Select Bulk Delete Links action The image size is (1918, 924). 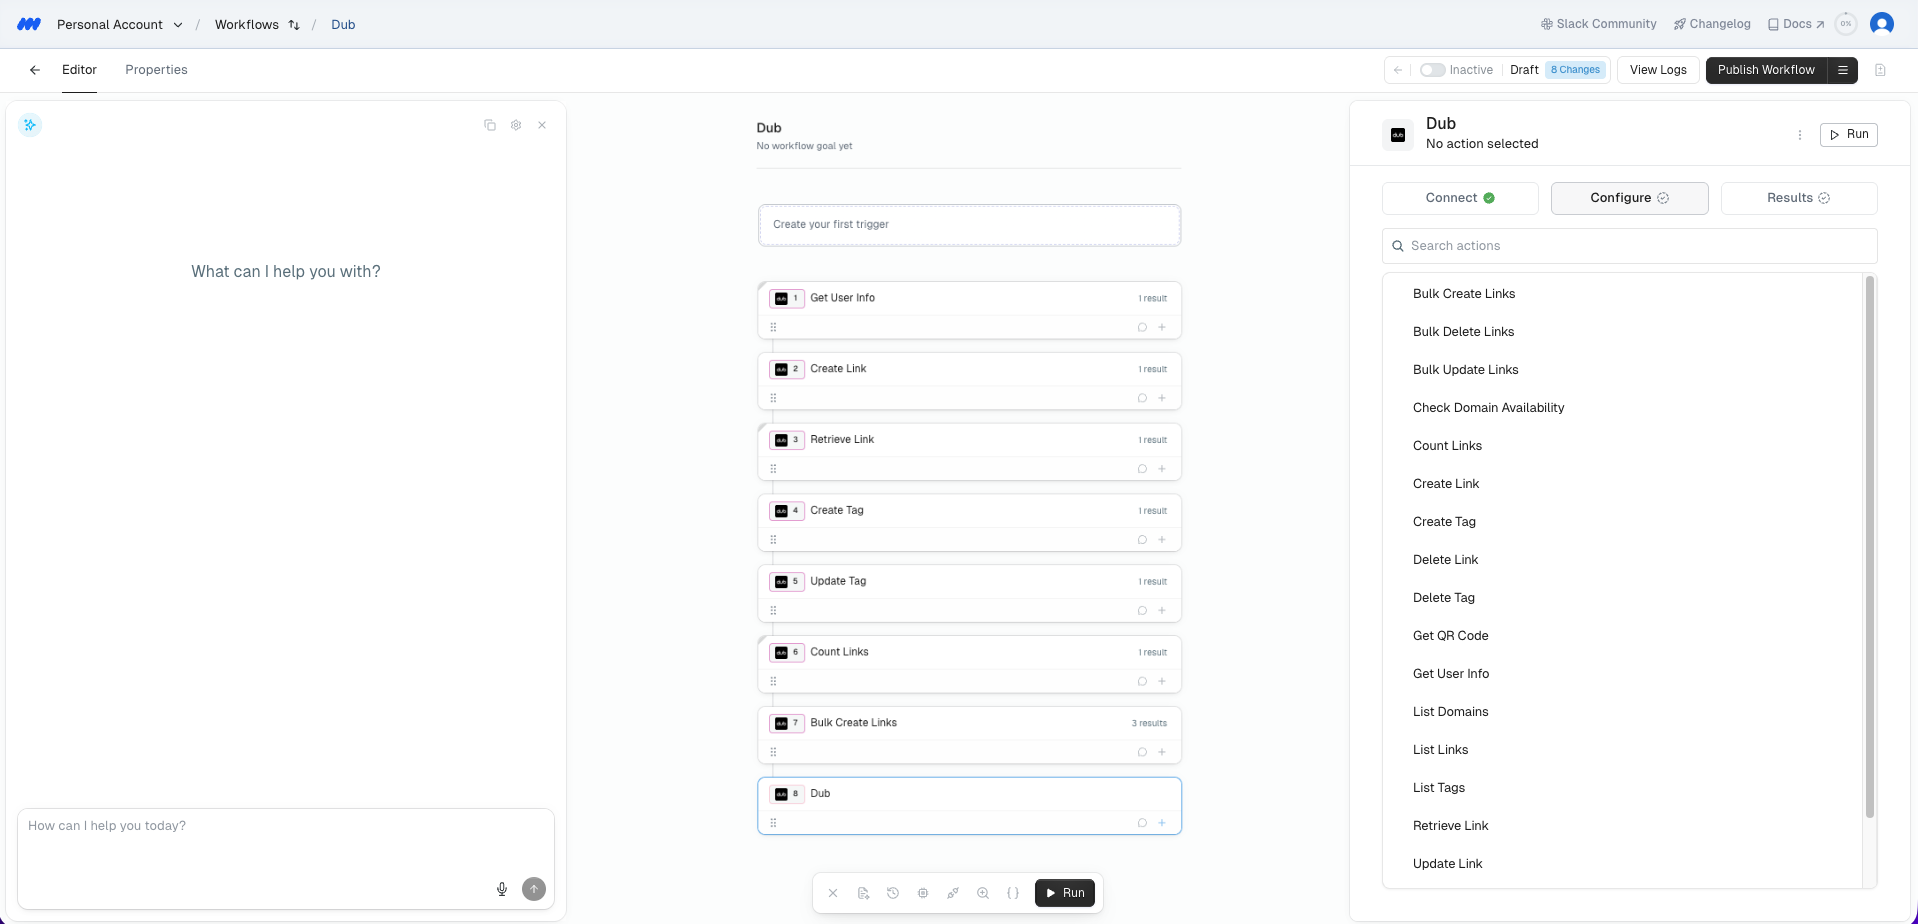tap(1463, 332)
